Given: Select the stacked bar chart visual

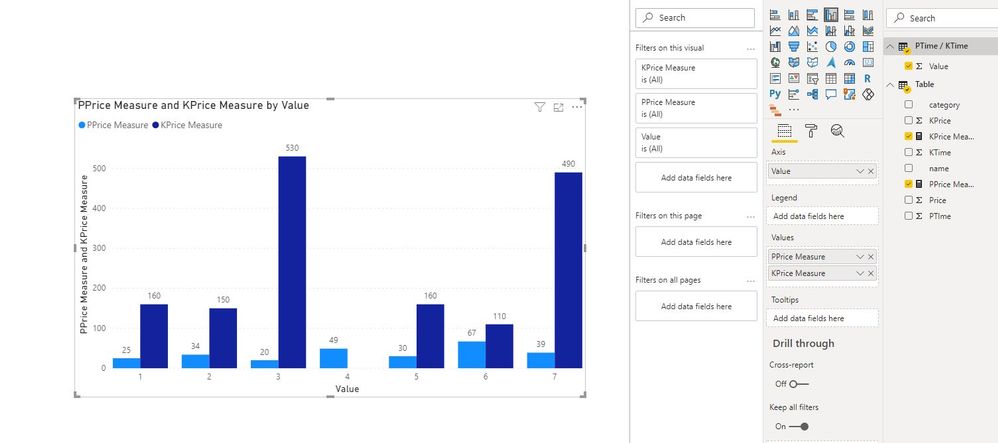Looking at the screenshot, I should (x=775, y=15).
